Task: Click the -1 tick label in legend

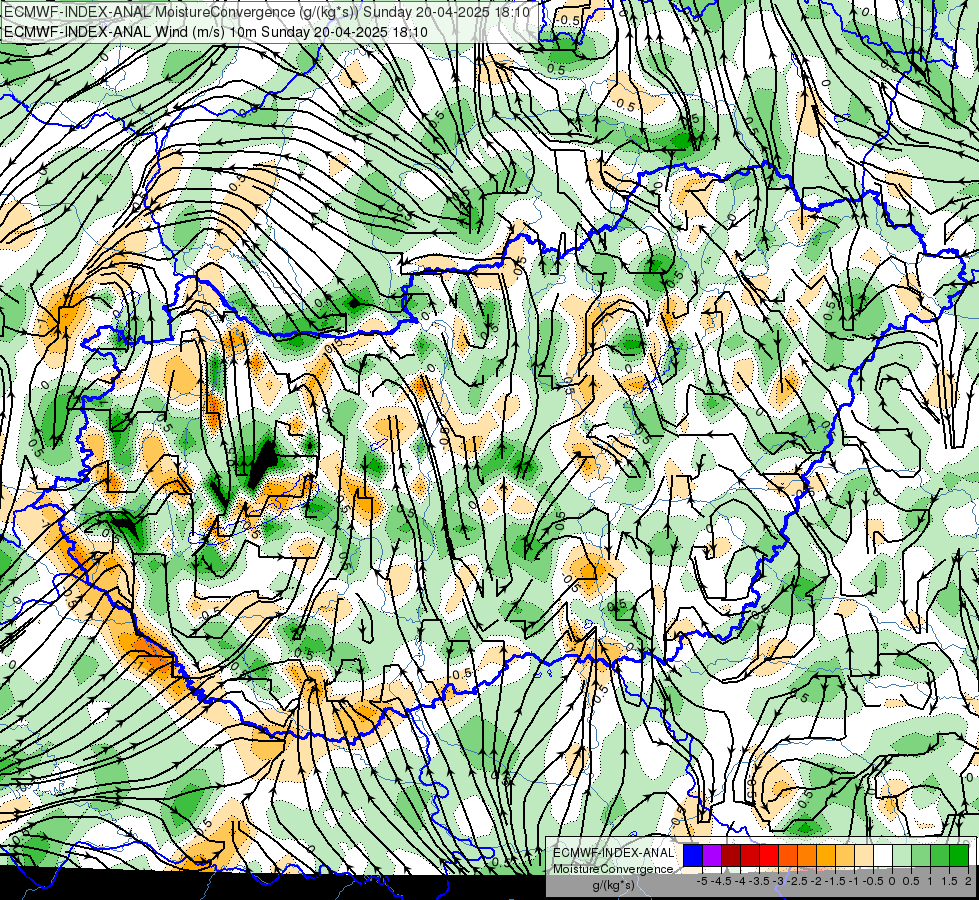Action: 854,881
